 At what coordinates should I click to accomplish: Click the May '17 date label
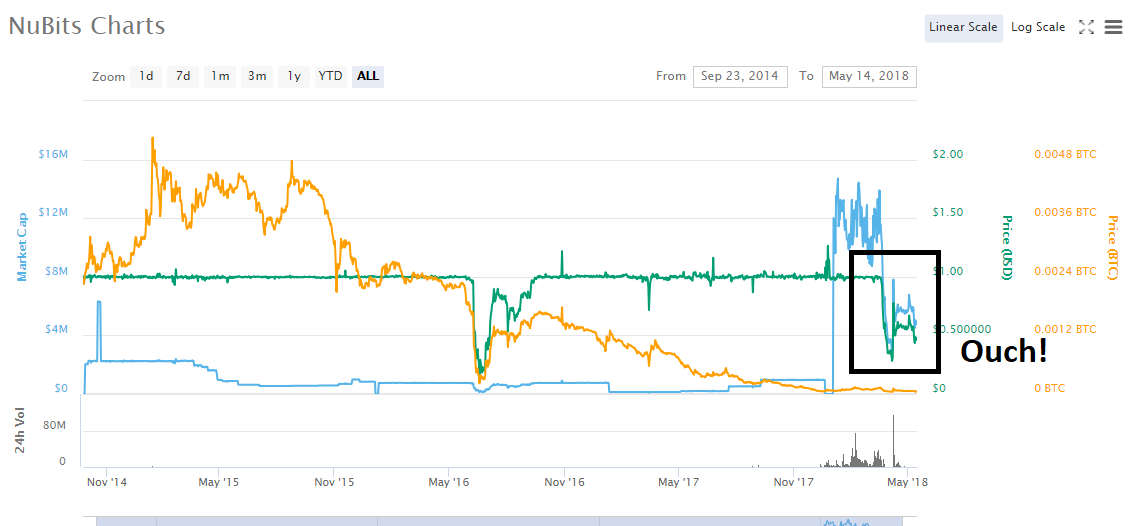[x=678, y=481]
